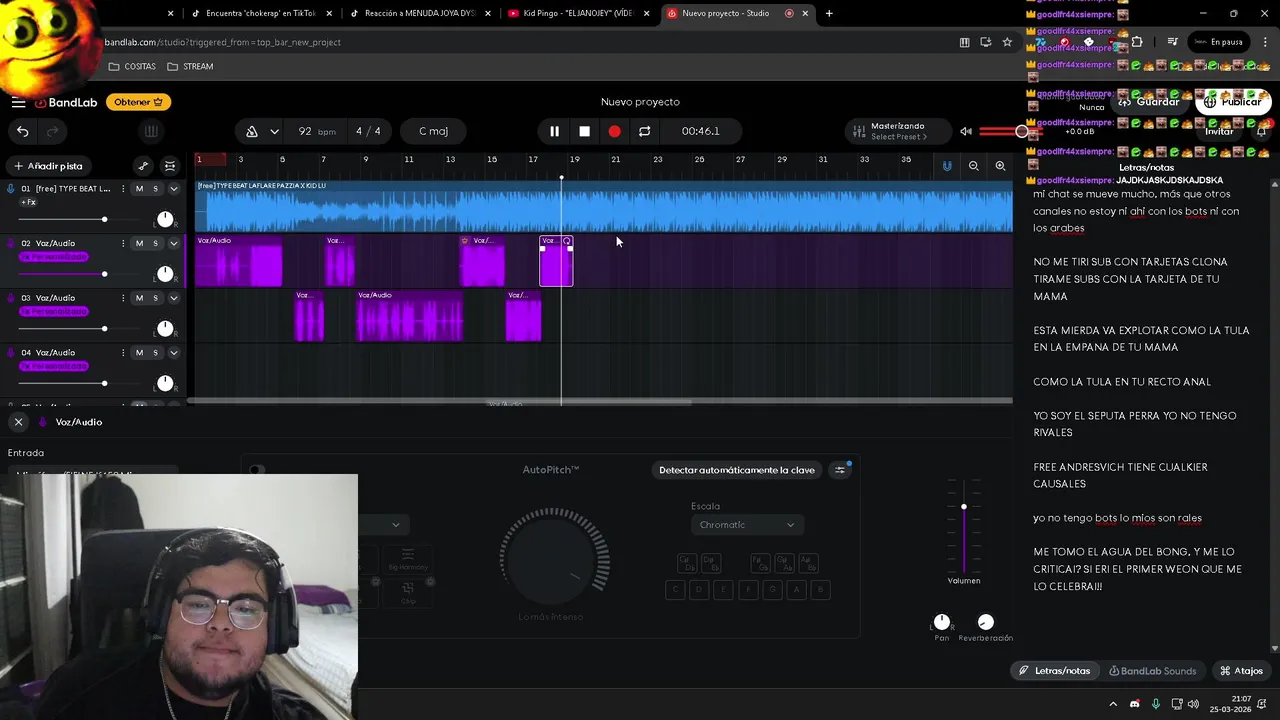The width and height of the screenshot is (1280, 720).
Task: Solo track 01 type beat
Action: coord(155,189)
